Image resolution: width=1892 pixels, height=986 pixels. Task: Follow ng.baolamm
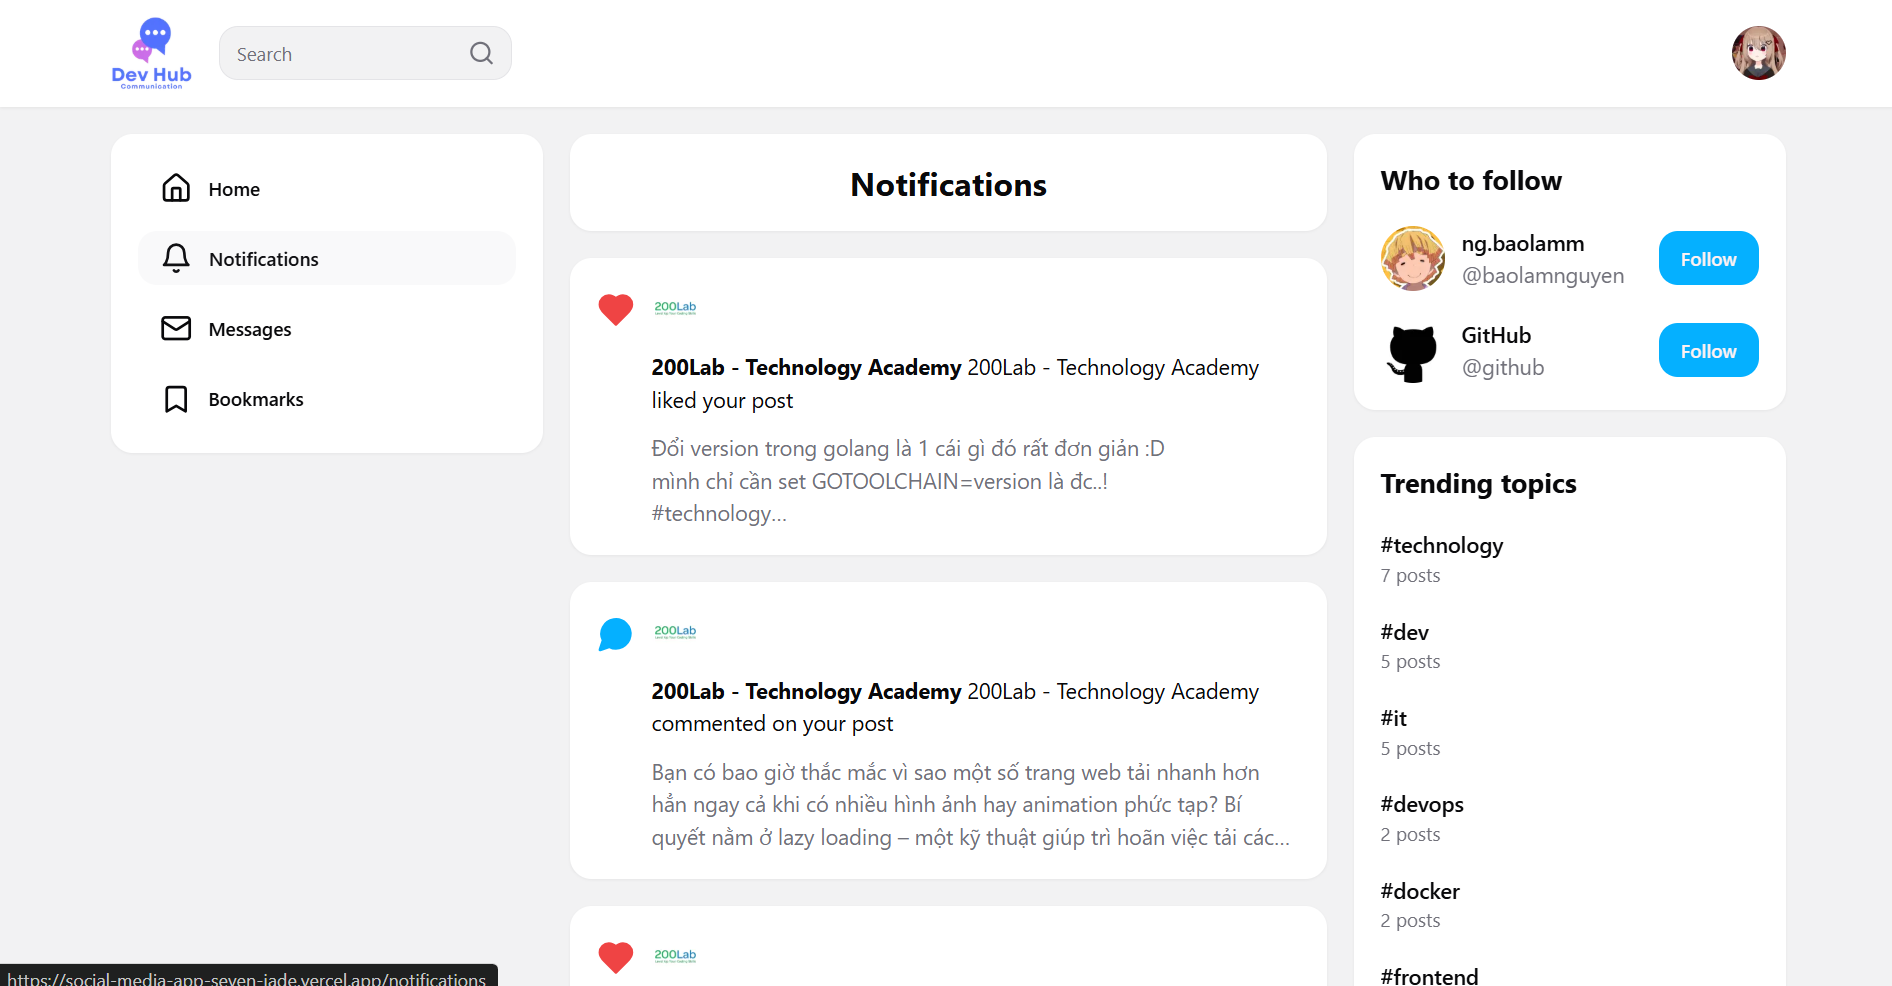pos(1708,258)
